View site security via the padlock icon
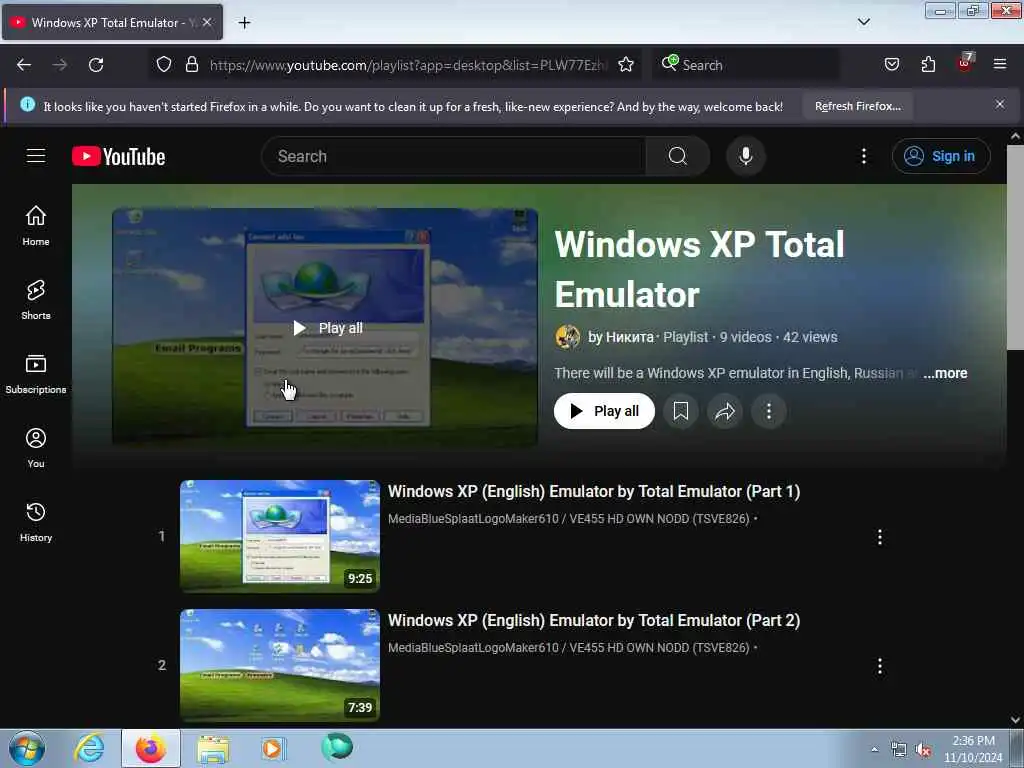The height and width of the screenshot is (768, 1024). click(191, 64)
